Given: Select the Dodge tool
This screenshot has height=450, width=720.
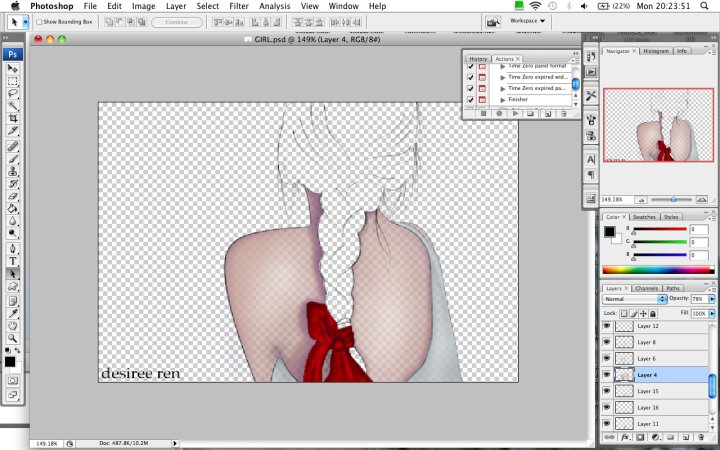Looking at the screenshot, I should coord(12,233).
